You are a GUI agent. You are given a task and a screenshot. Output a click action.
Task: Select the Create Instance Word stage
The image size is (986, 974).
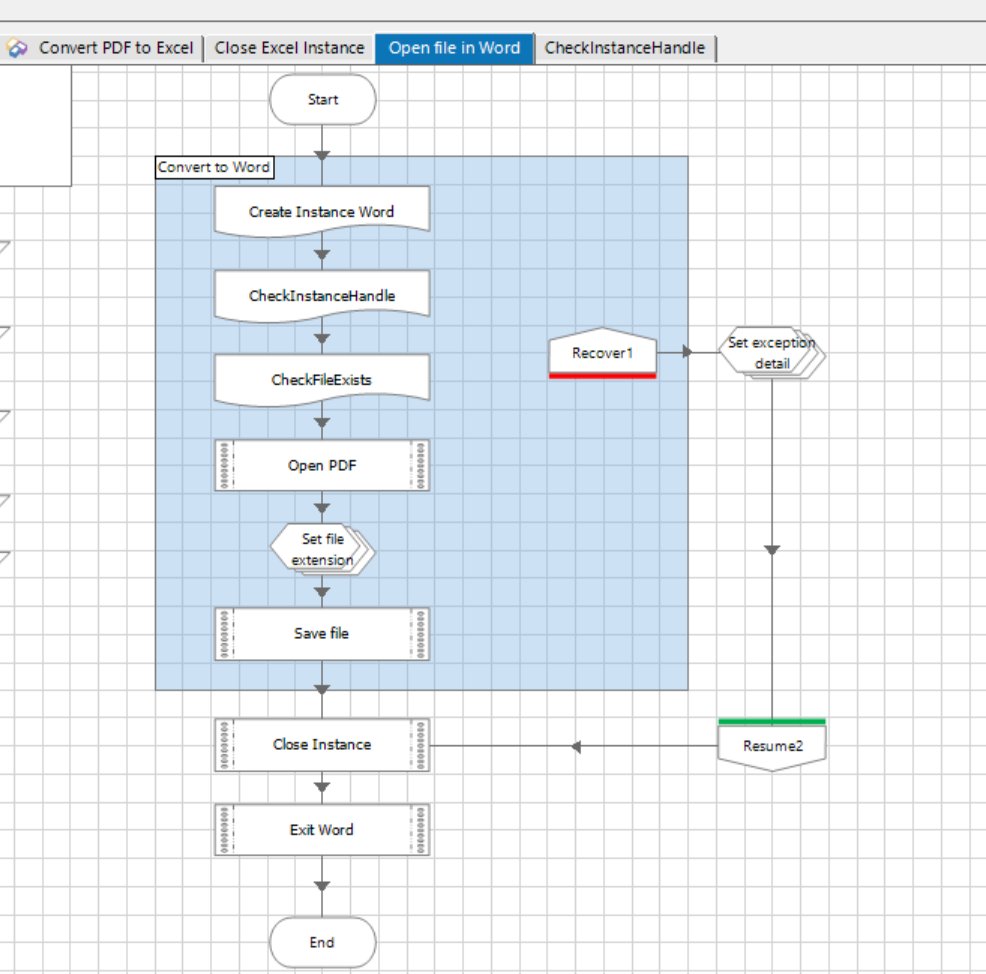click(x=322, y=212)
